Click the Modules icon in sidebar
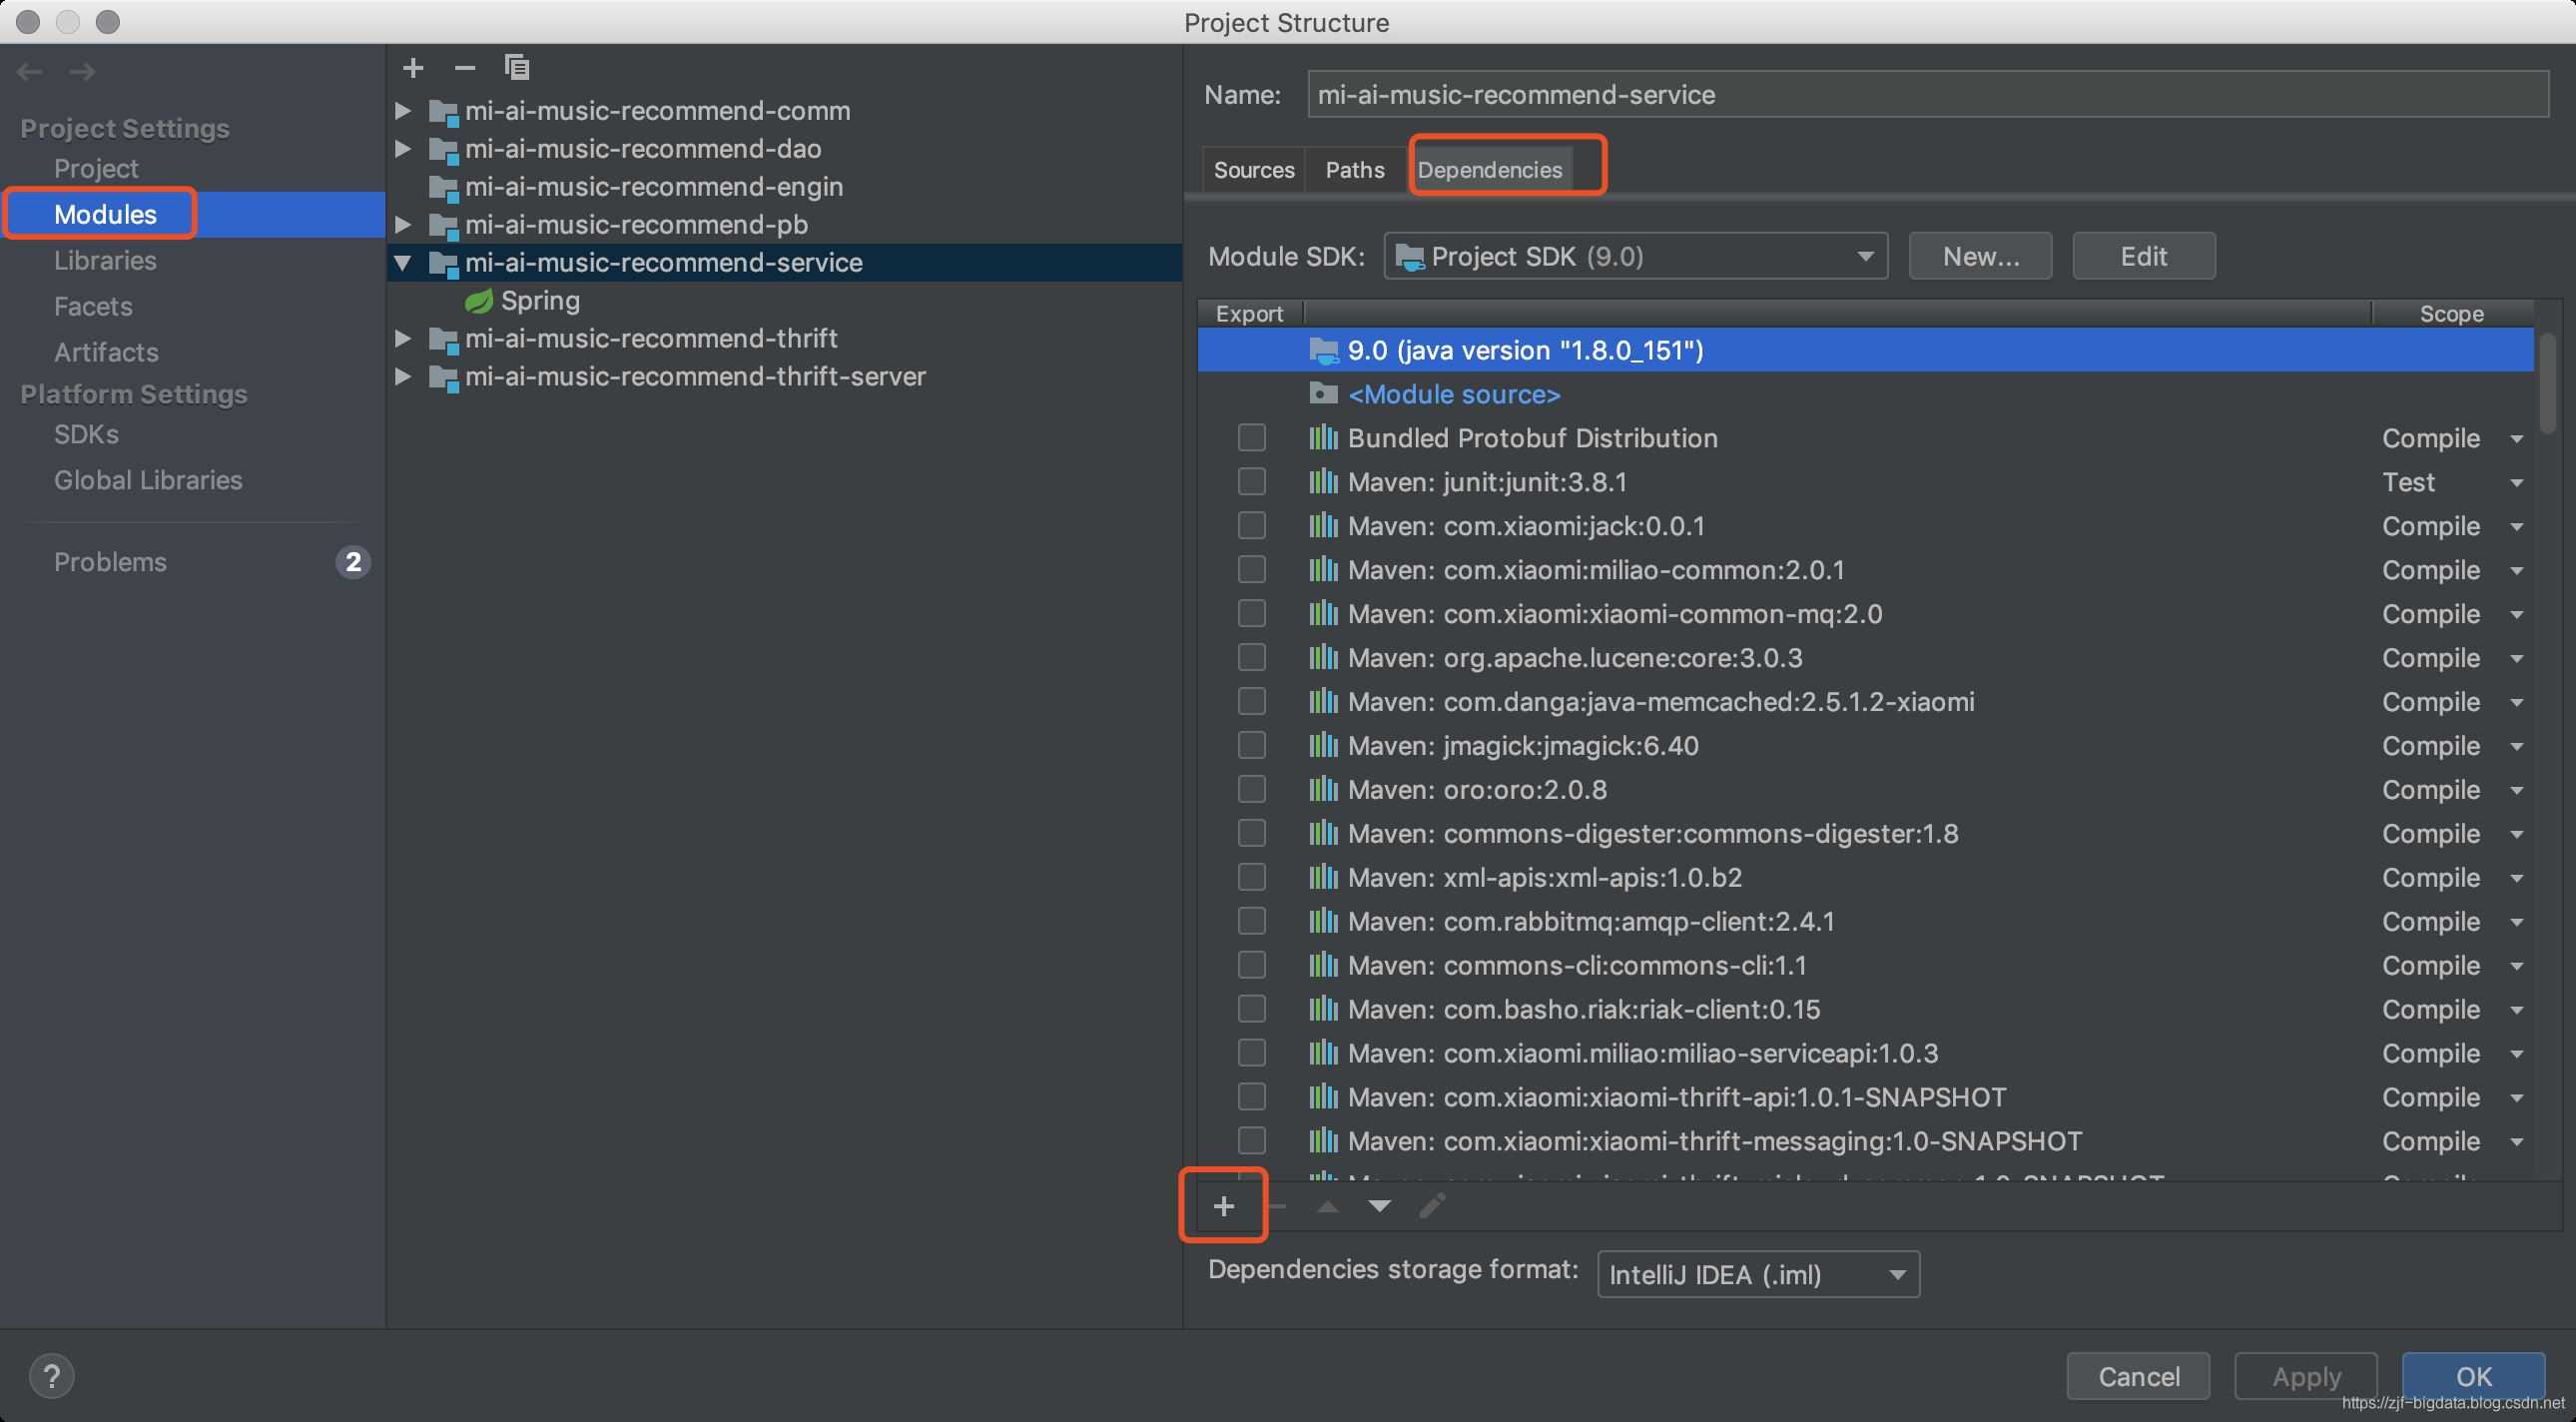 (x=103, y=214)
